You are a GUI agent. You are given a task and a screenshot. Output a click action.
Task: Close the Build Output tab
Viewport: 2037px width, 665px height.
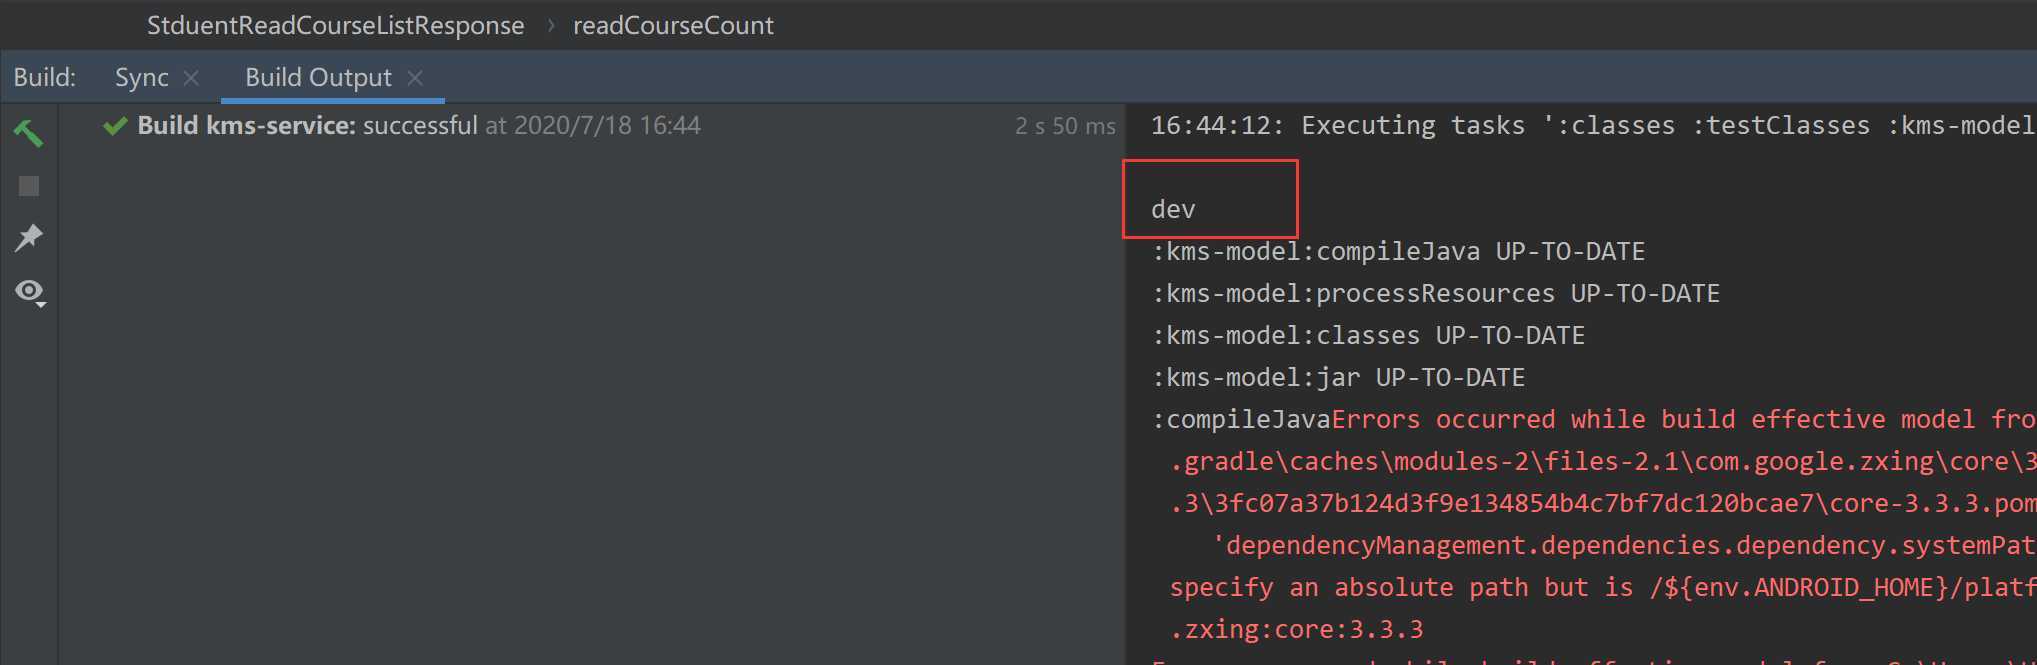coord(415,78)
